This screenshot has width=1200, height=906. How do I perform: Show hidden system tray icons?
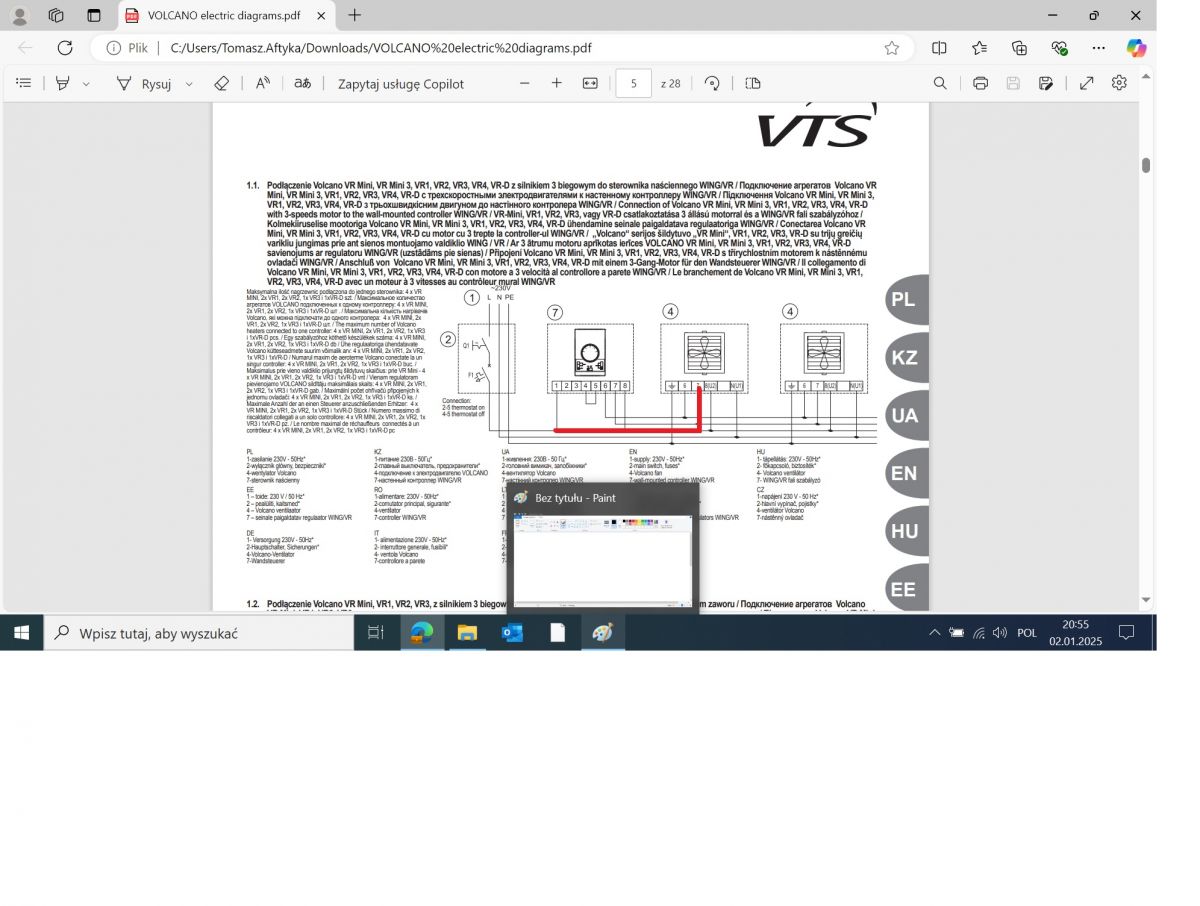coord(934,633)
